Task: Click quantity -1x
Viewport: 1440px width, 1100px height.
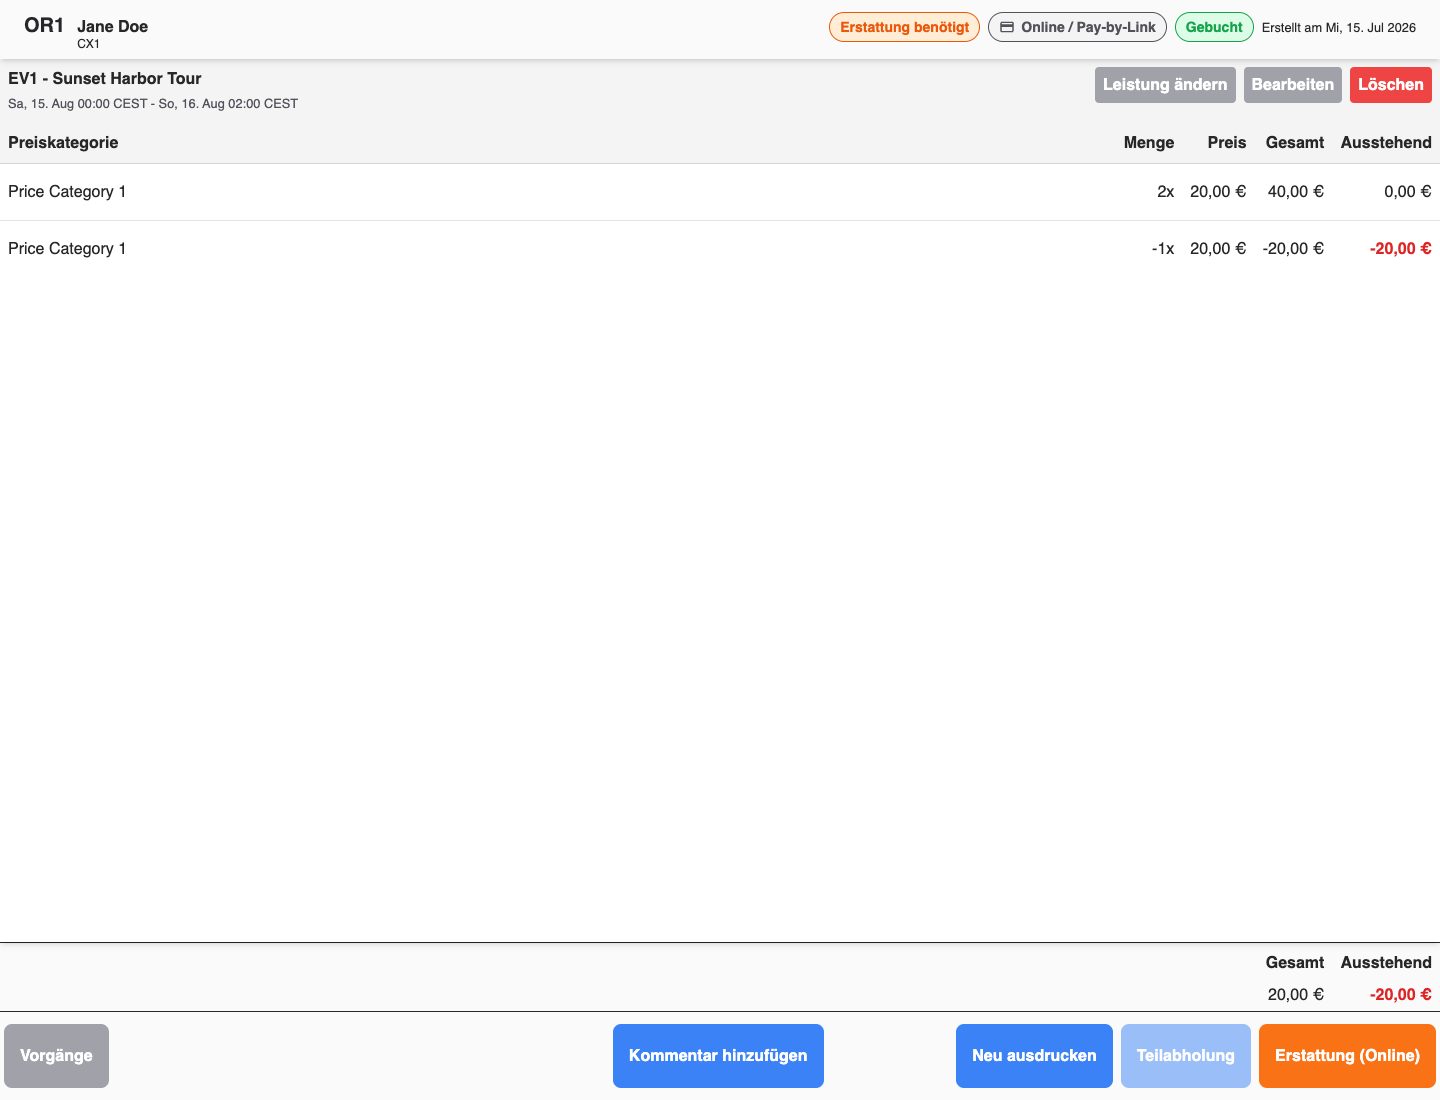Action: tap(1162, 249)
